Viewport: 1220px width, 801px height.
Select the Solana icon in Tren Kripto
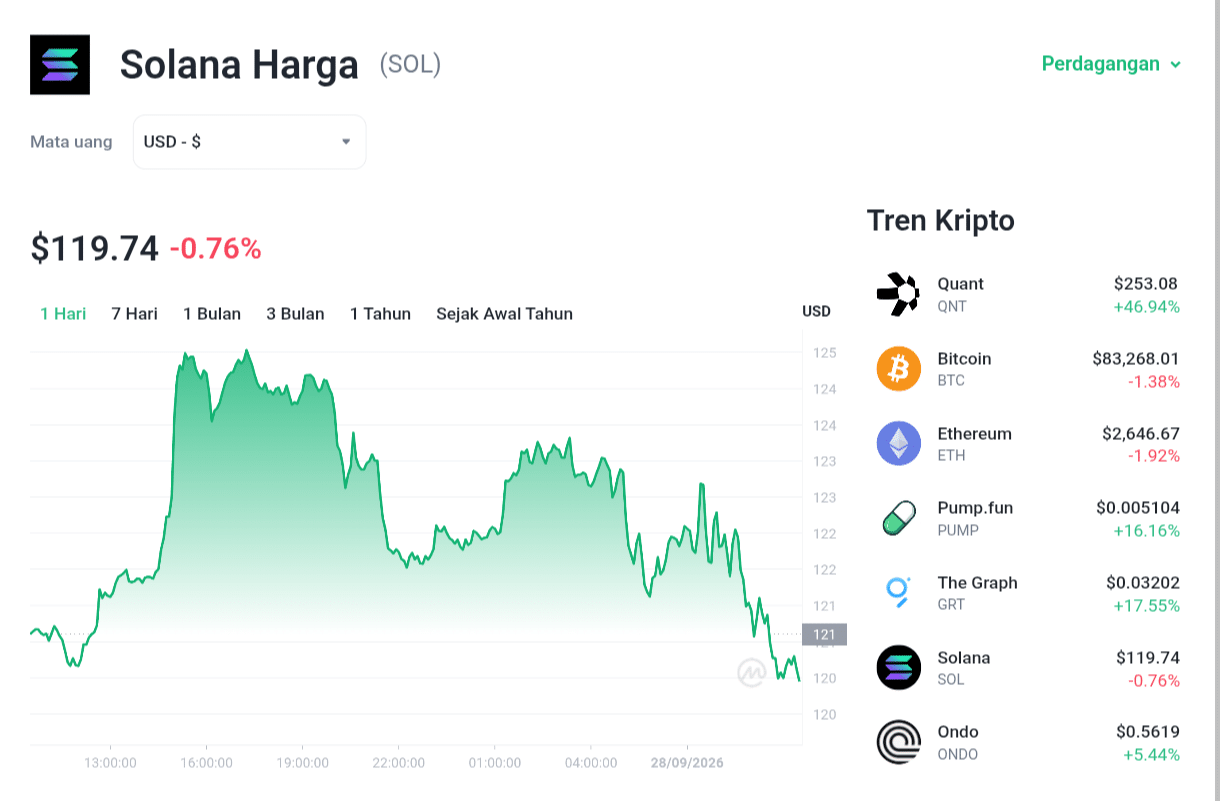[898, 667]
